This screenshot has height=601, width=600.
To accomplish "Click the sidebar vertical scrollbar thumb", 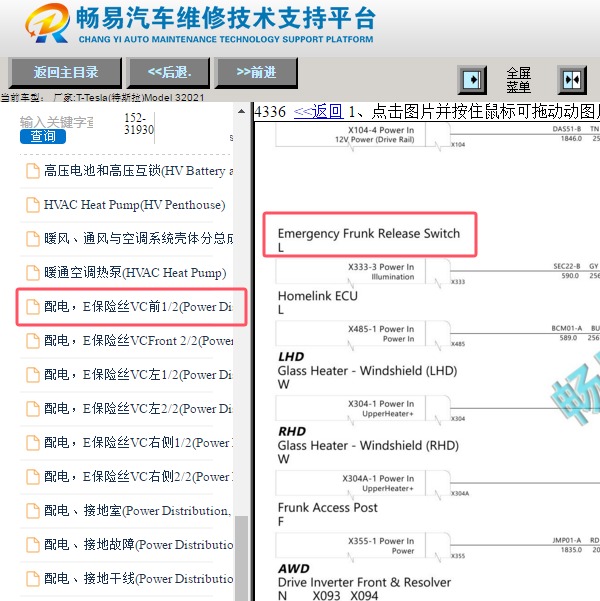I will 241,558.
